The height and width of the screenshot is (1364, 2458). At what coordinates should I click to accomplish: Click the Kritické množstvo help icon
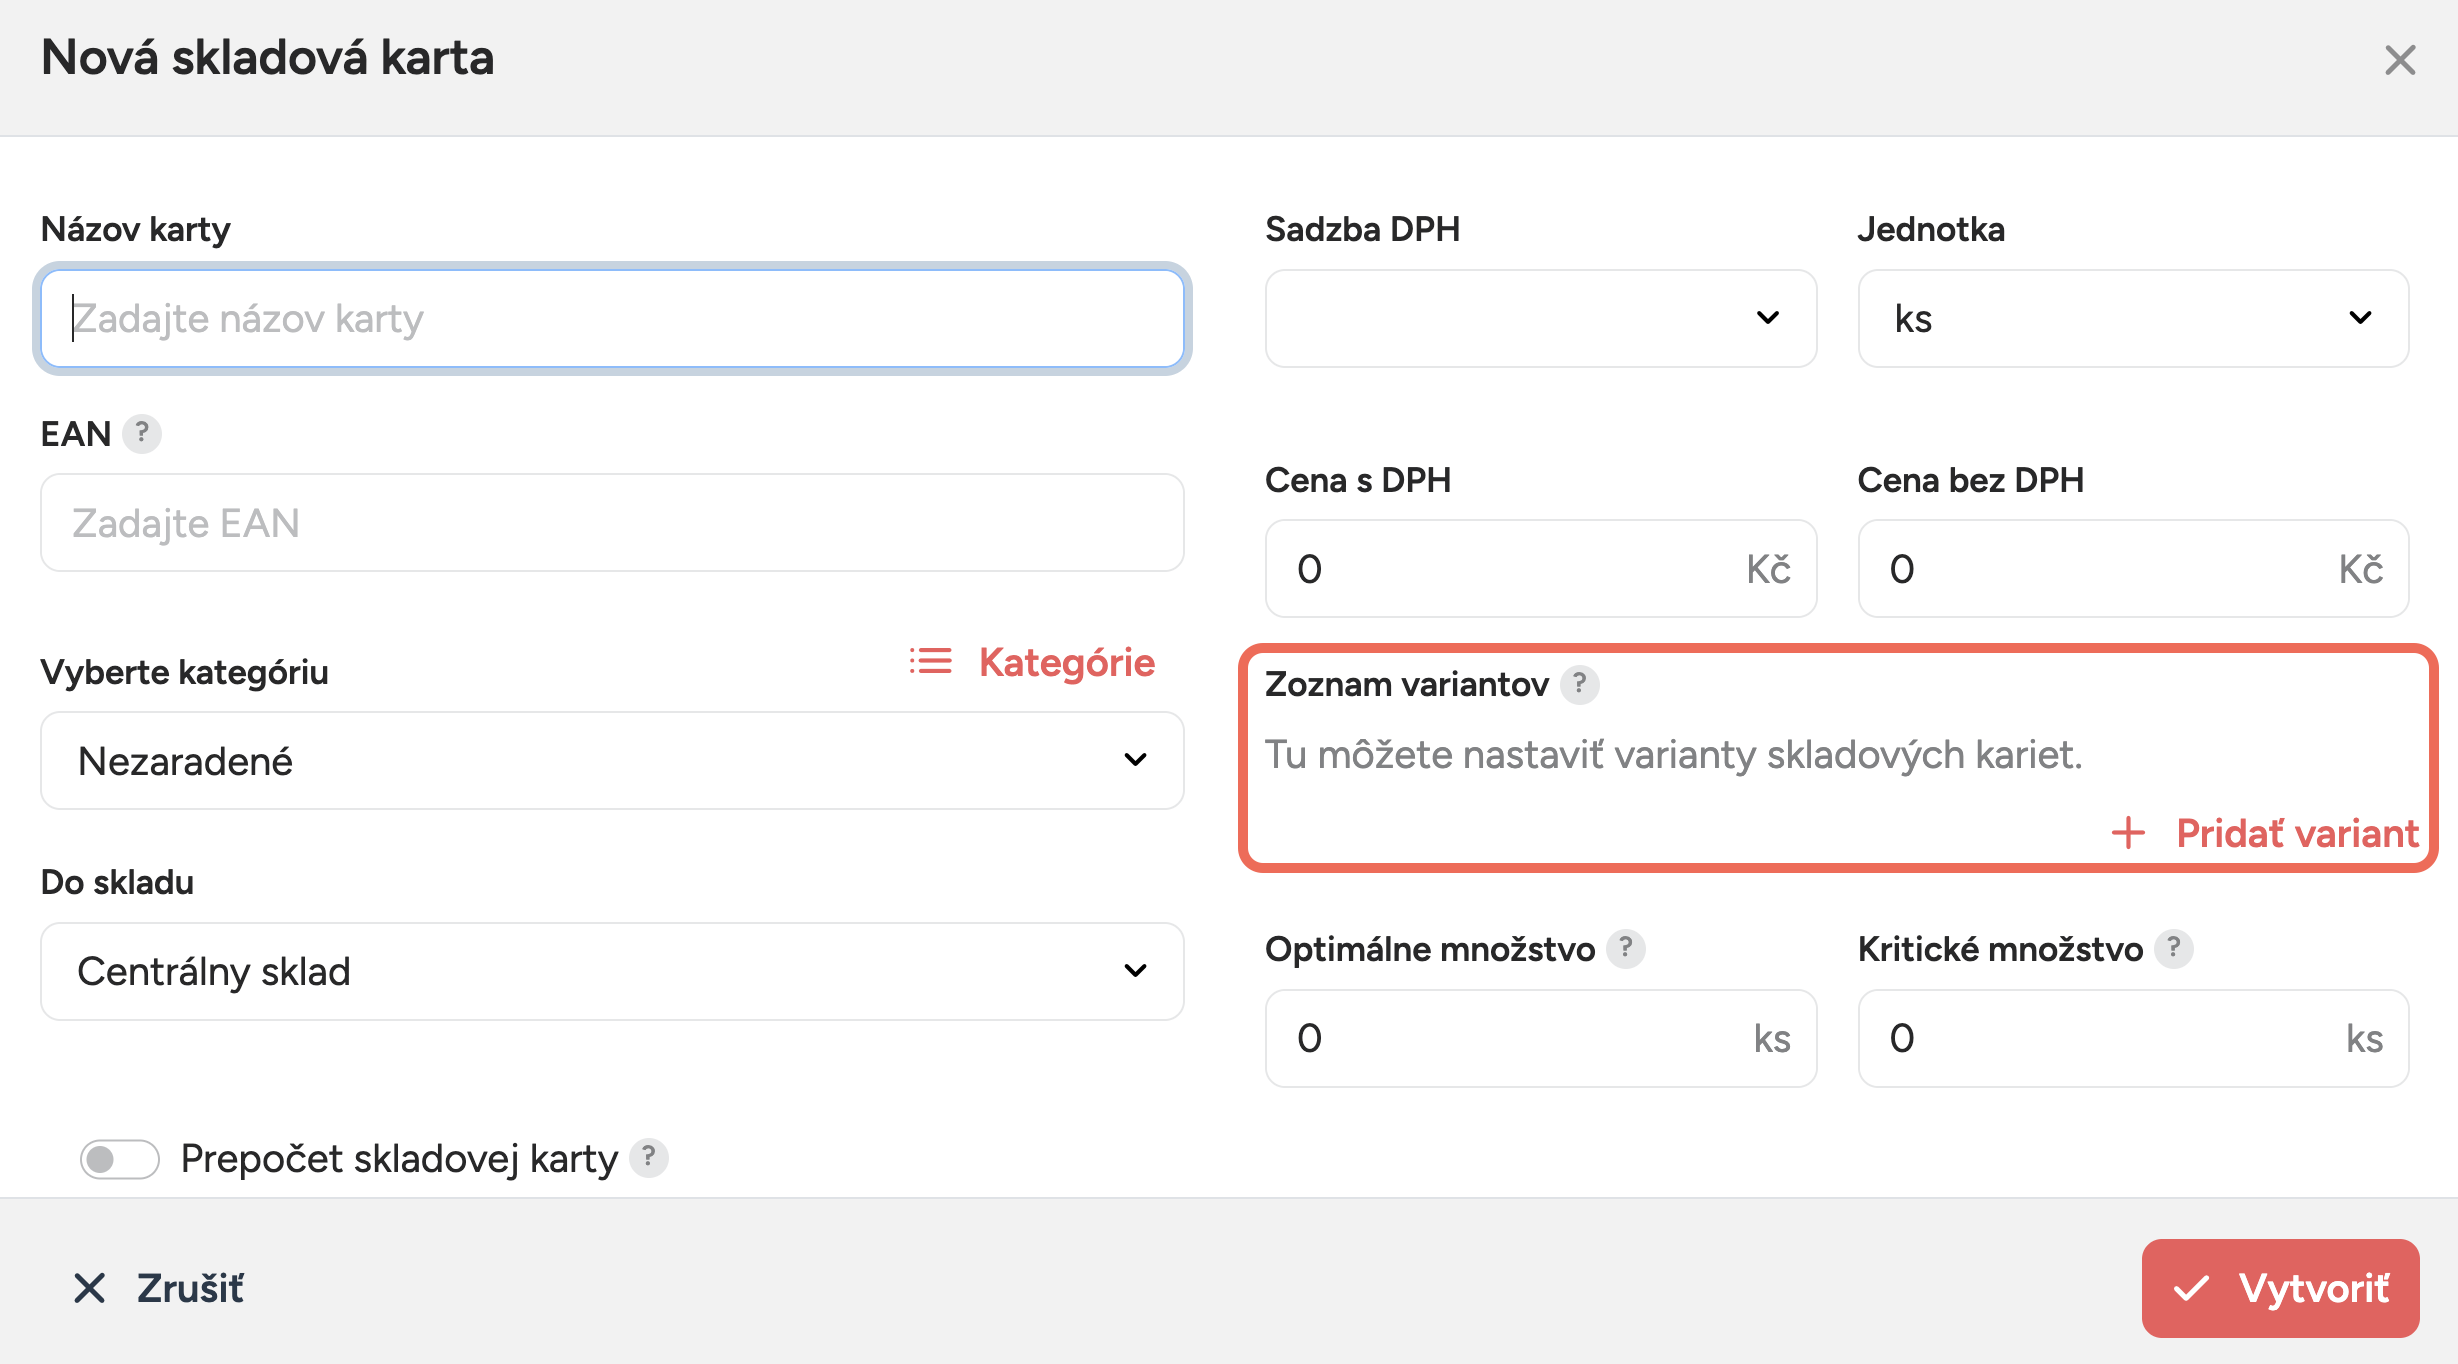[x=2173, y=948]
